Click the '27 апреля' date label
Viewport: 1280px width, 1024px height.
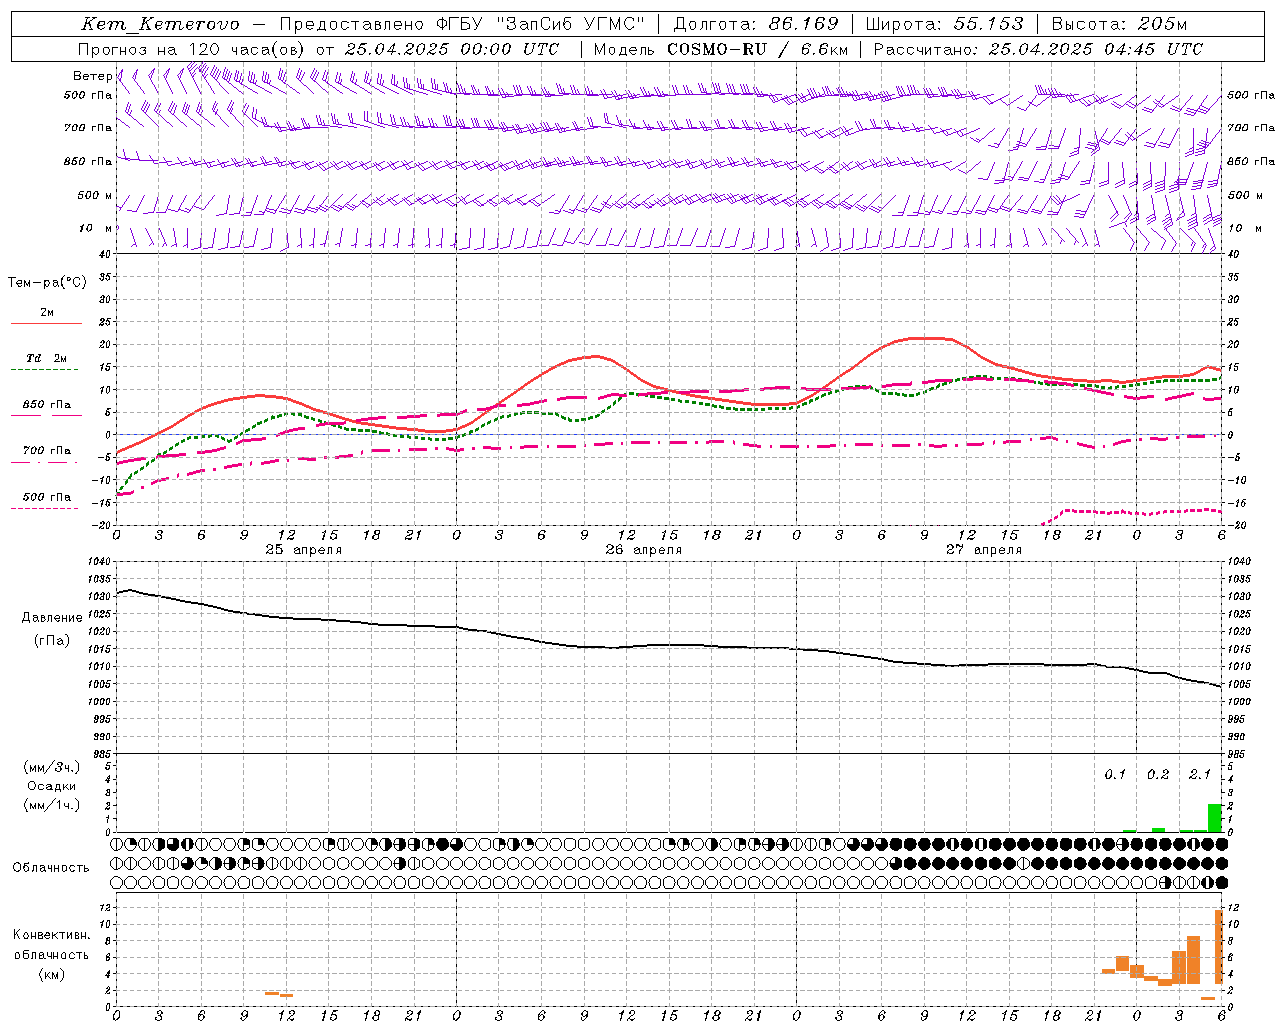pyautogui.click(x=984, y=550)
